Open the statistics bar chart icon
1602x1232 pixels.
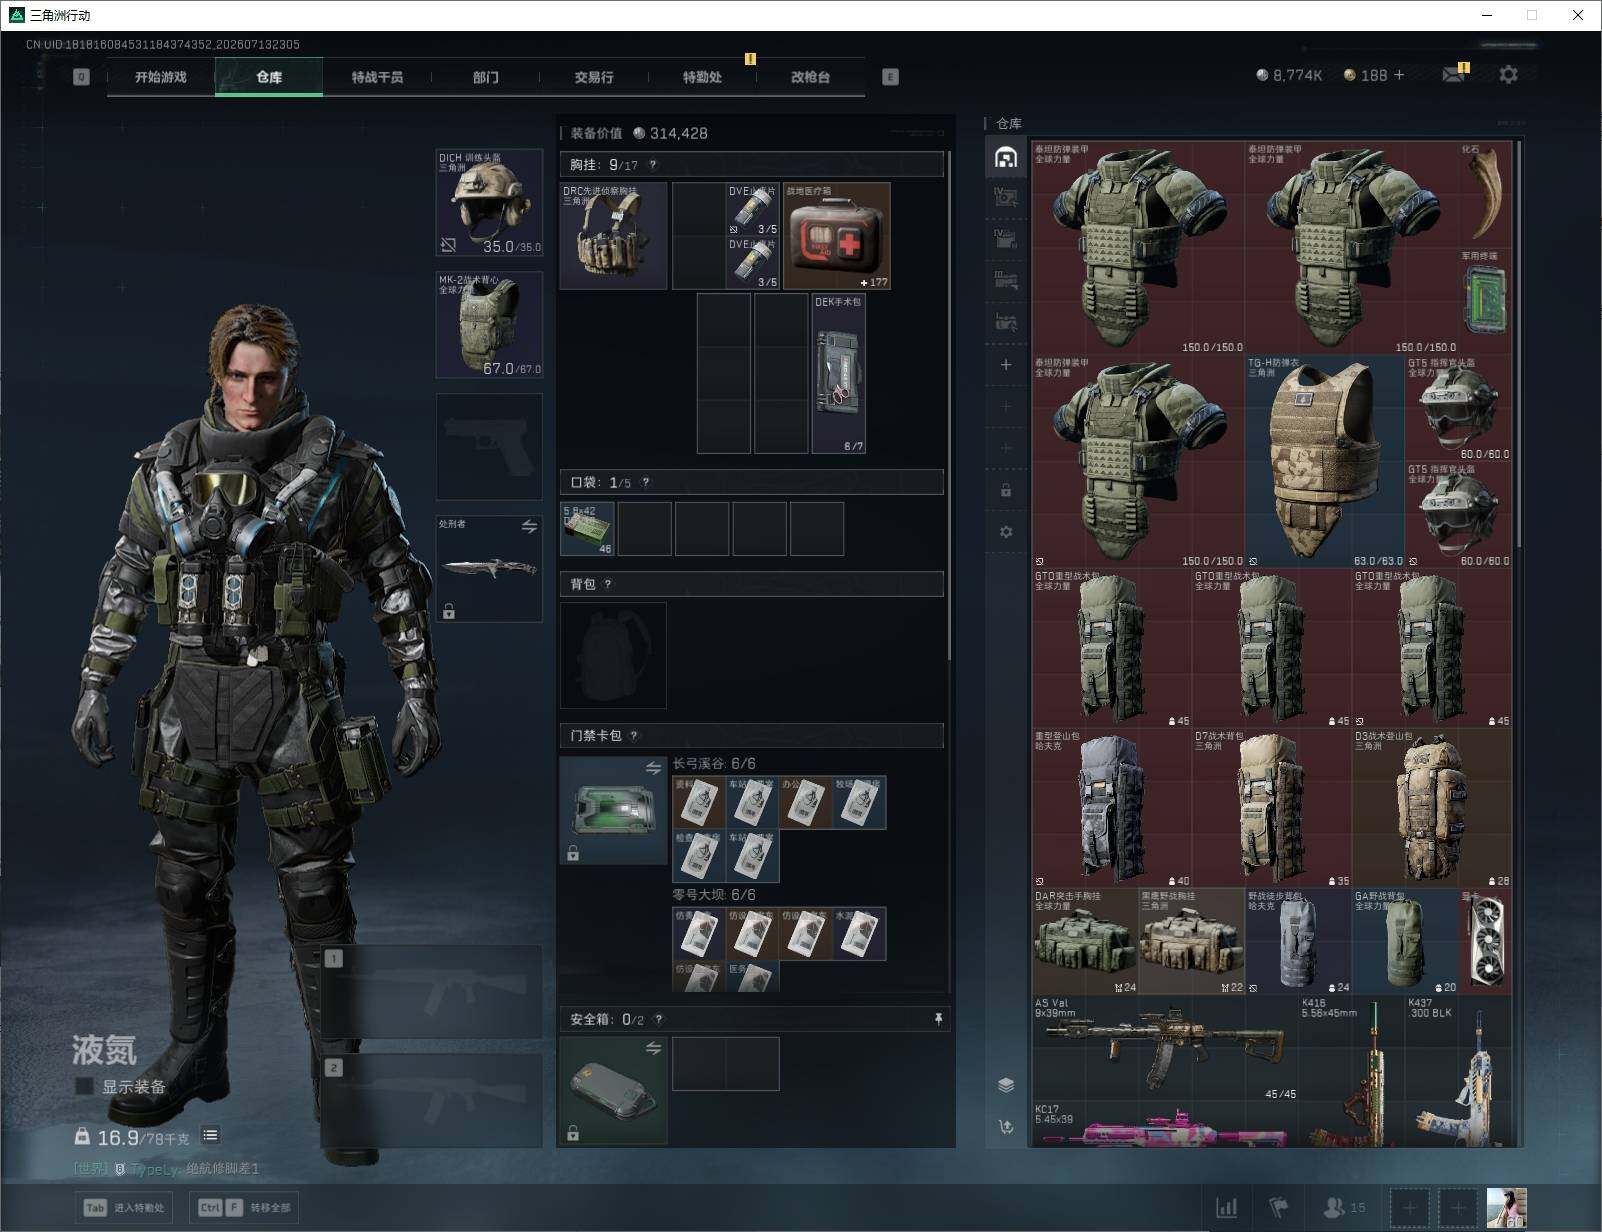pyautogui.click(x=1226, y=1208)
